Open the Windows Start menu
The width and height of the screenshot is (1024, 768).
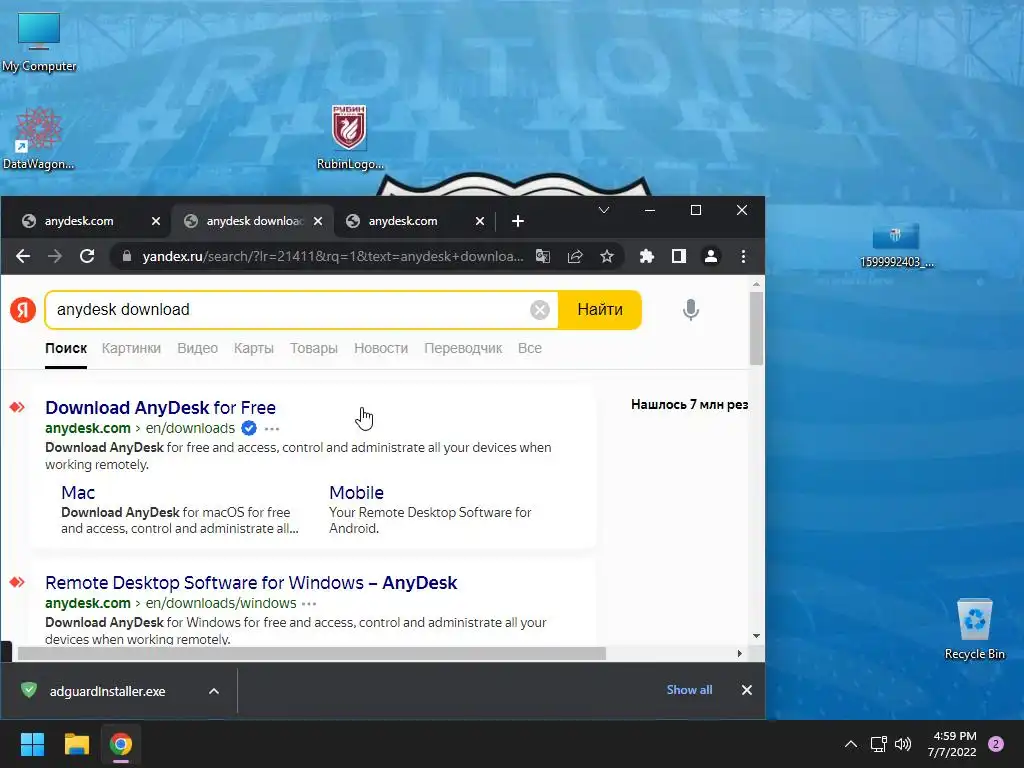(x=32, y=744)
